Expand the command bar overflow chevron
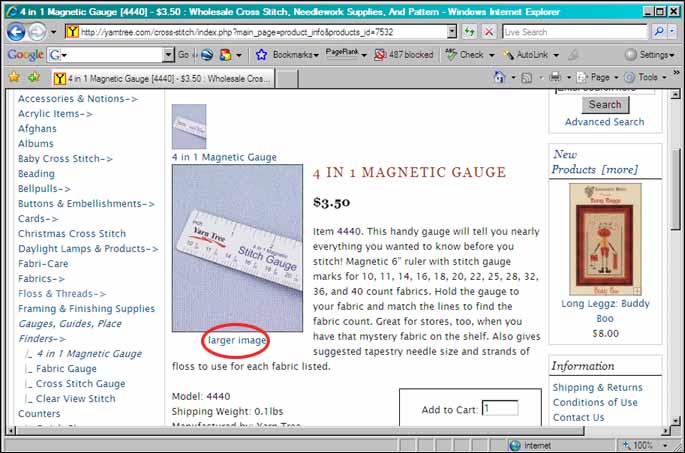This screenshot has height=453, width=685. [x=676, y=73]
